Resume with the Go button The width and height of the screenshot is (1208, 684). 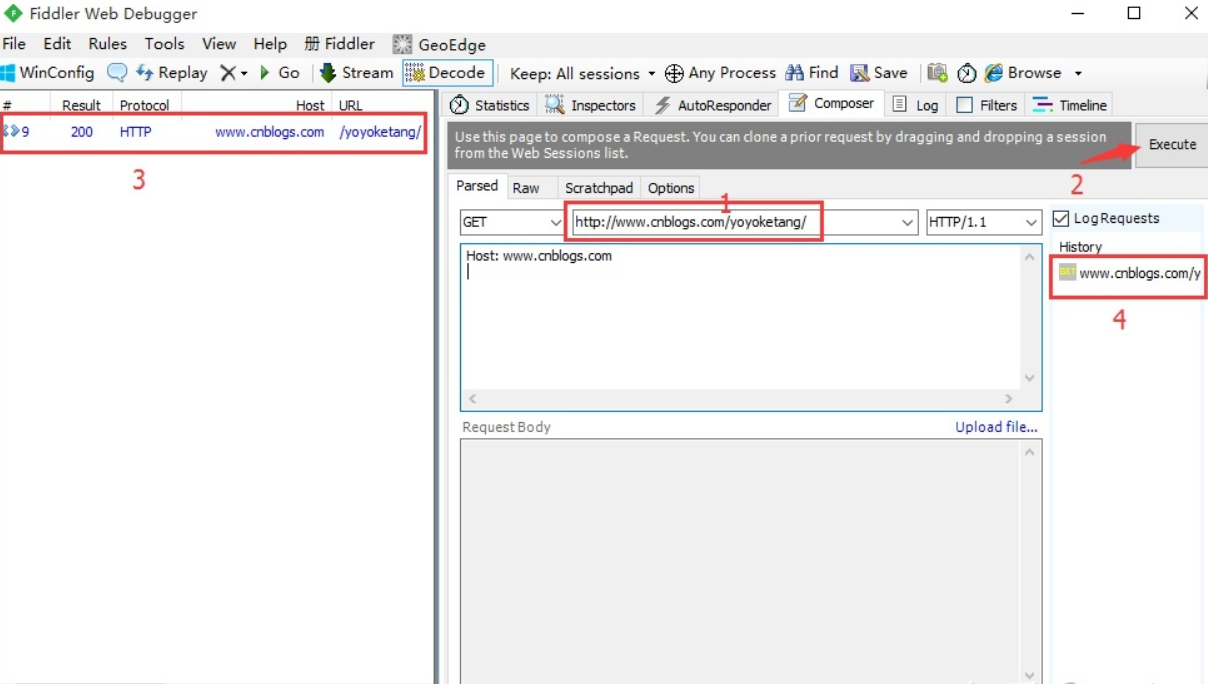point(279,73)
